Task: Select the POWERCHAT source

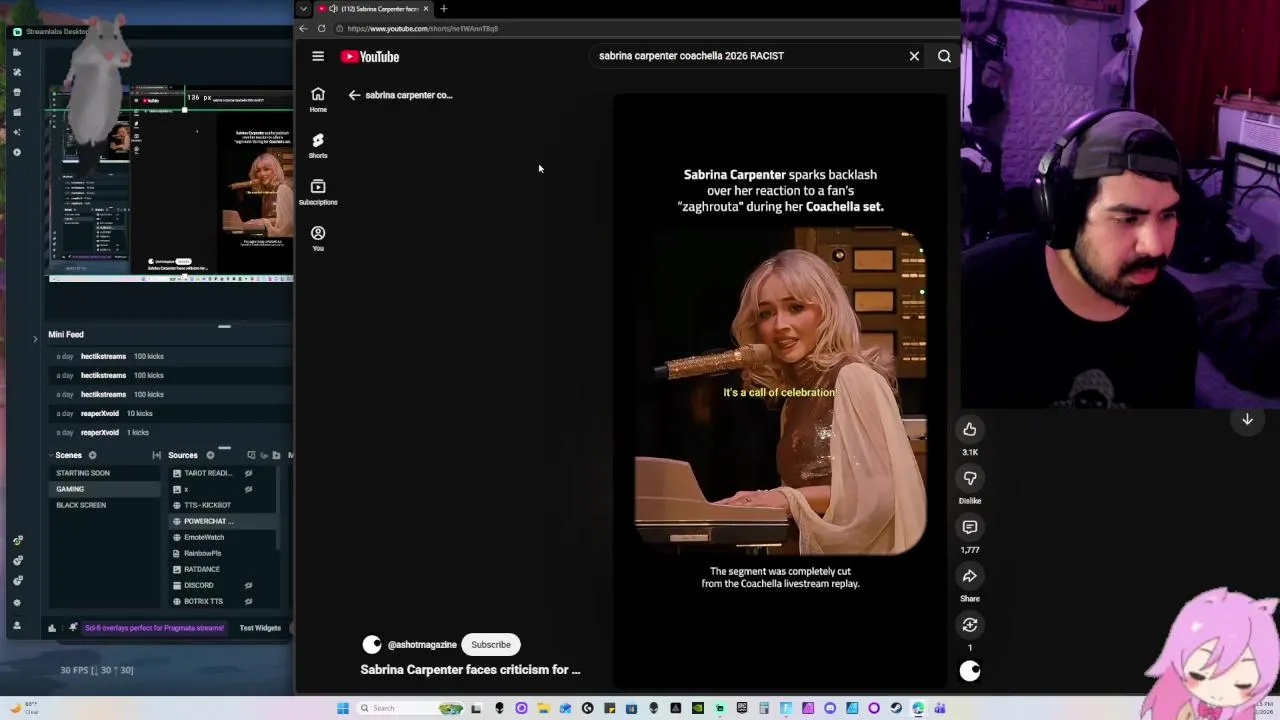Action: 208,521
